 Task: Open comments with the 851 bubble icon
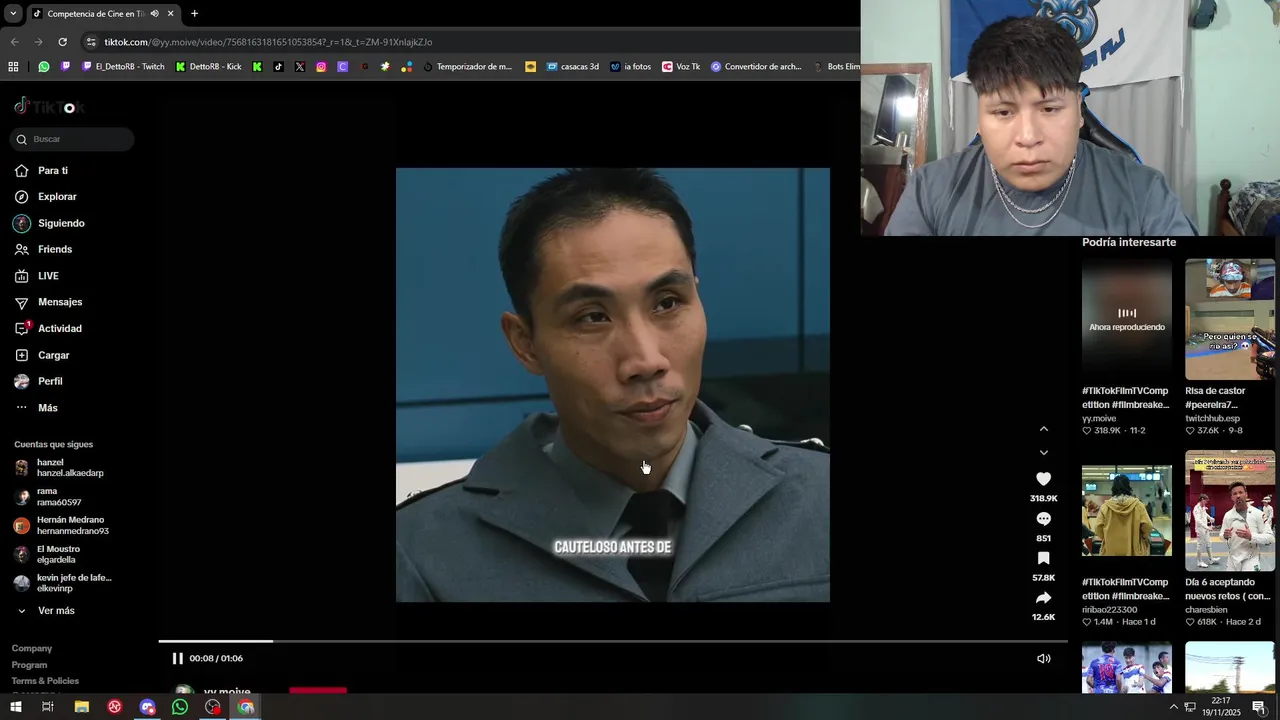coord(1043,519)
